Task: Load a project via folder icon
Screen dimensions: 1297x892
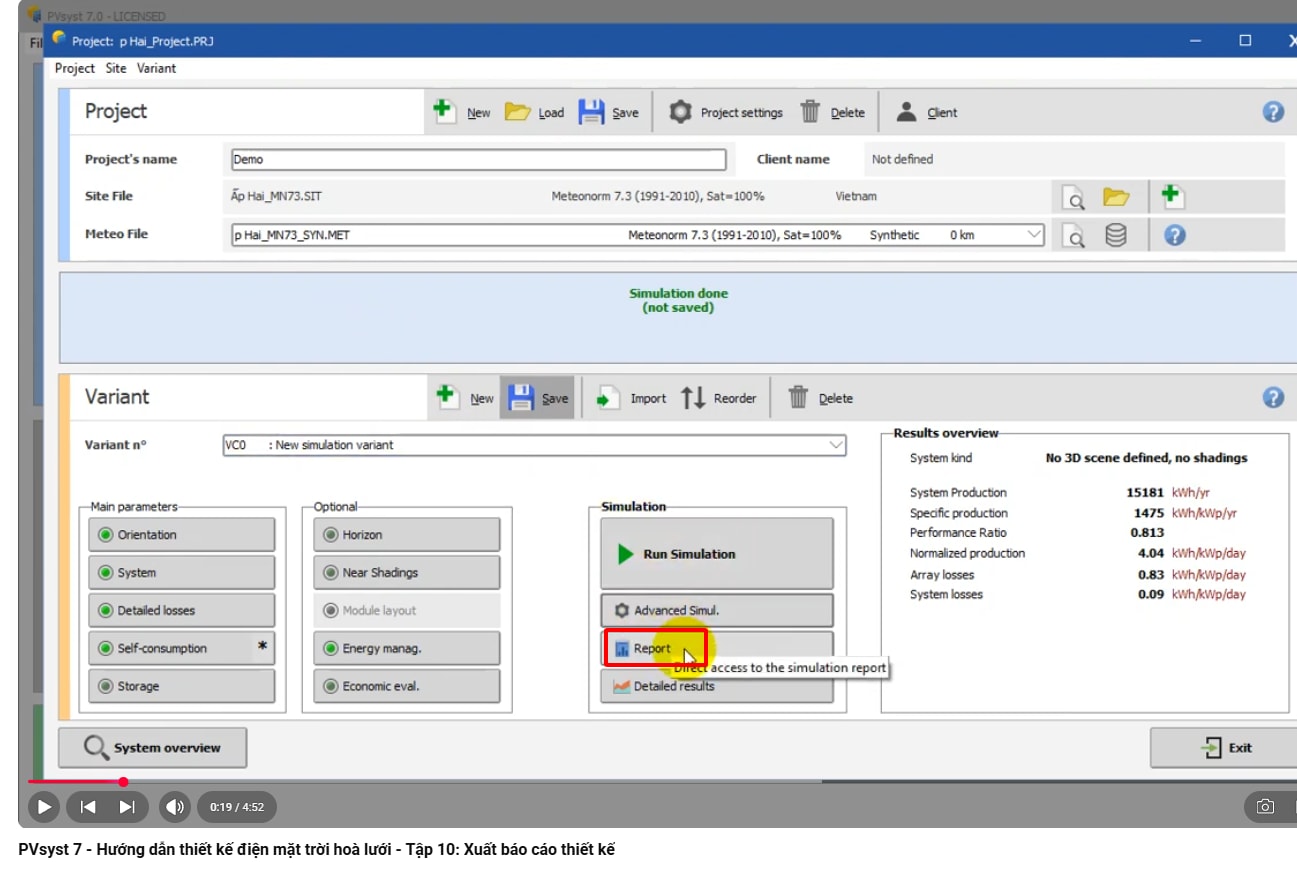Action: tap(534, 112)
